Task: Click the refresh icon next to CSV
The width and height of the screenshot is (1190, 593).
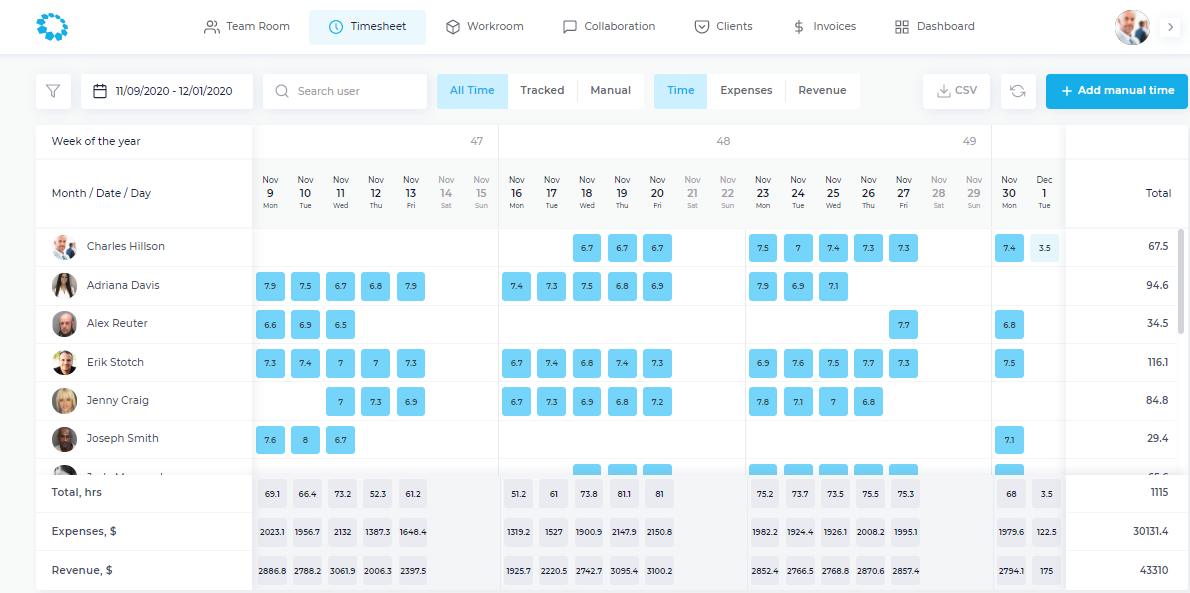Action: 1017,91
